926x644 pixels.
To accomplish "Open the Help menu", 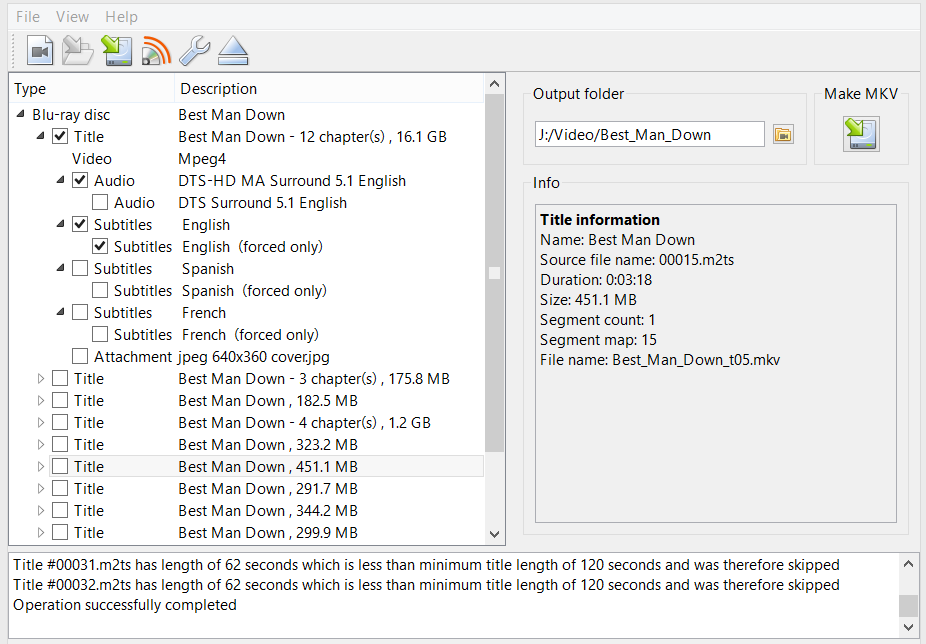I will pos(121,17).
